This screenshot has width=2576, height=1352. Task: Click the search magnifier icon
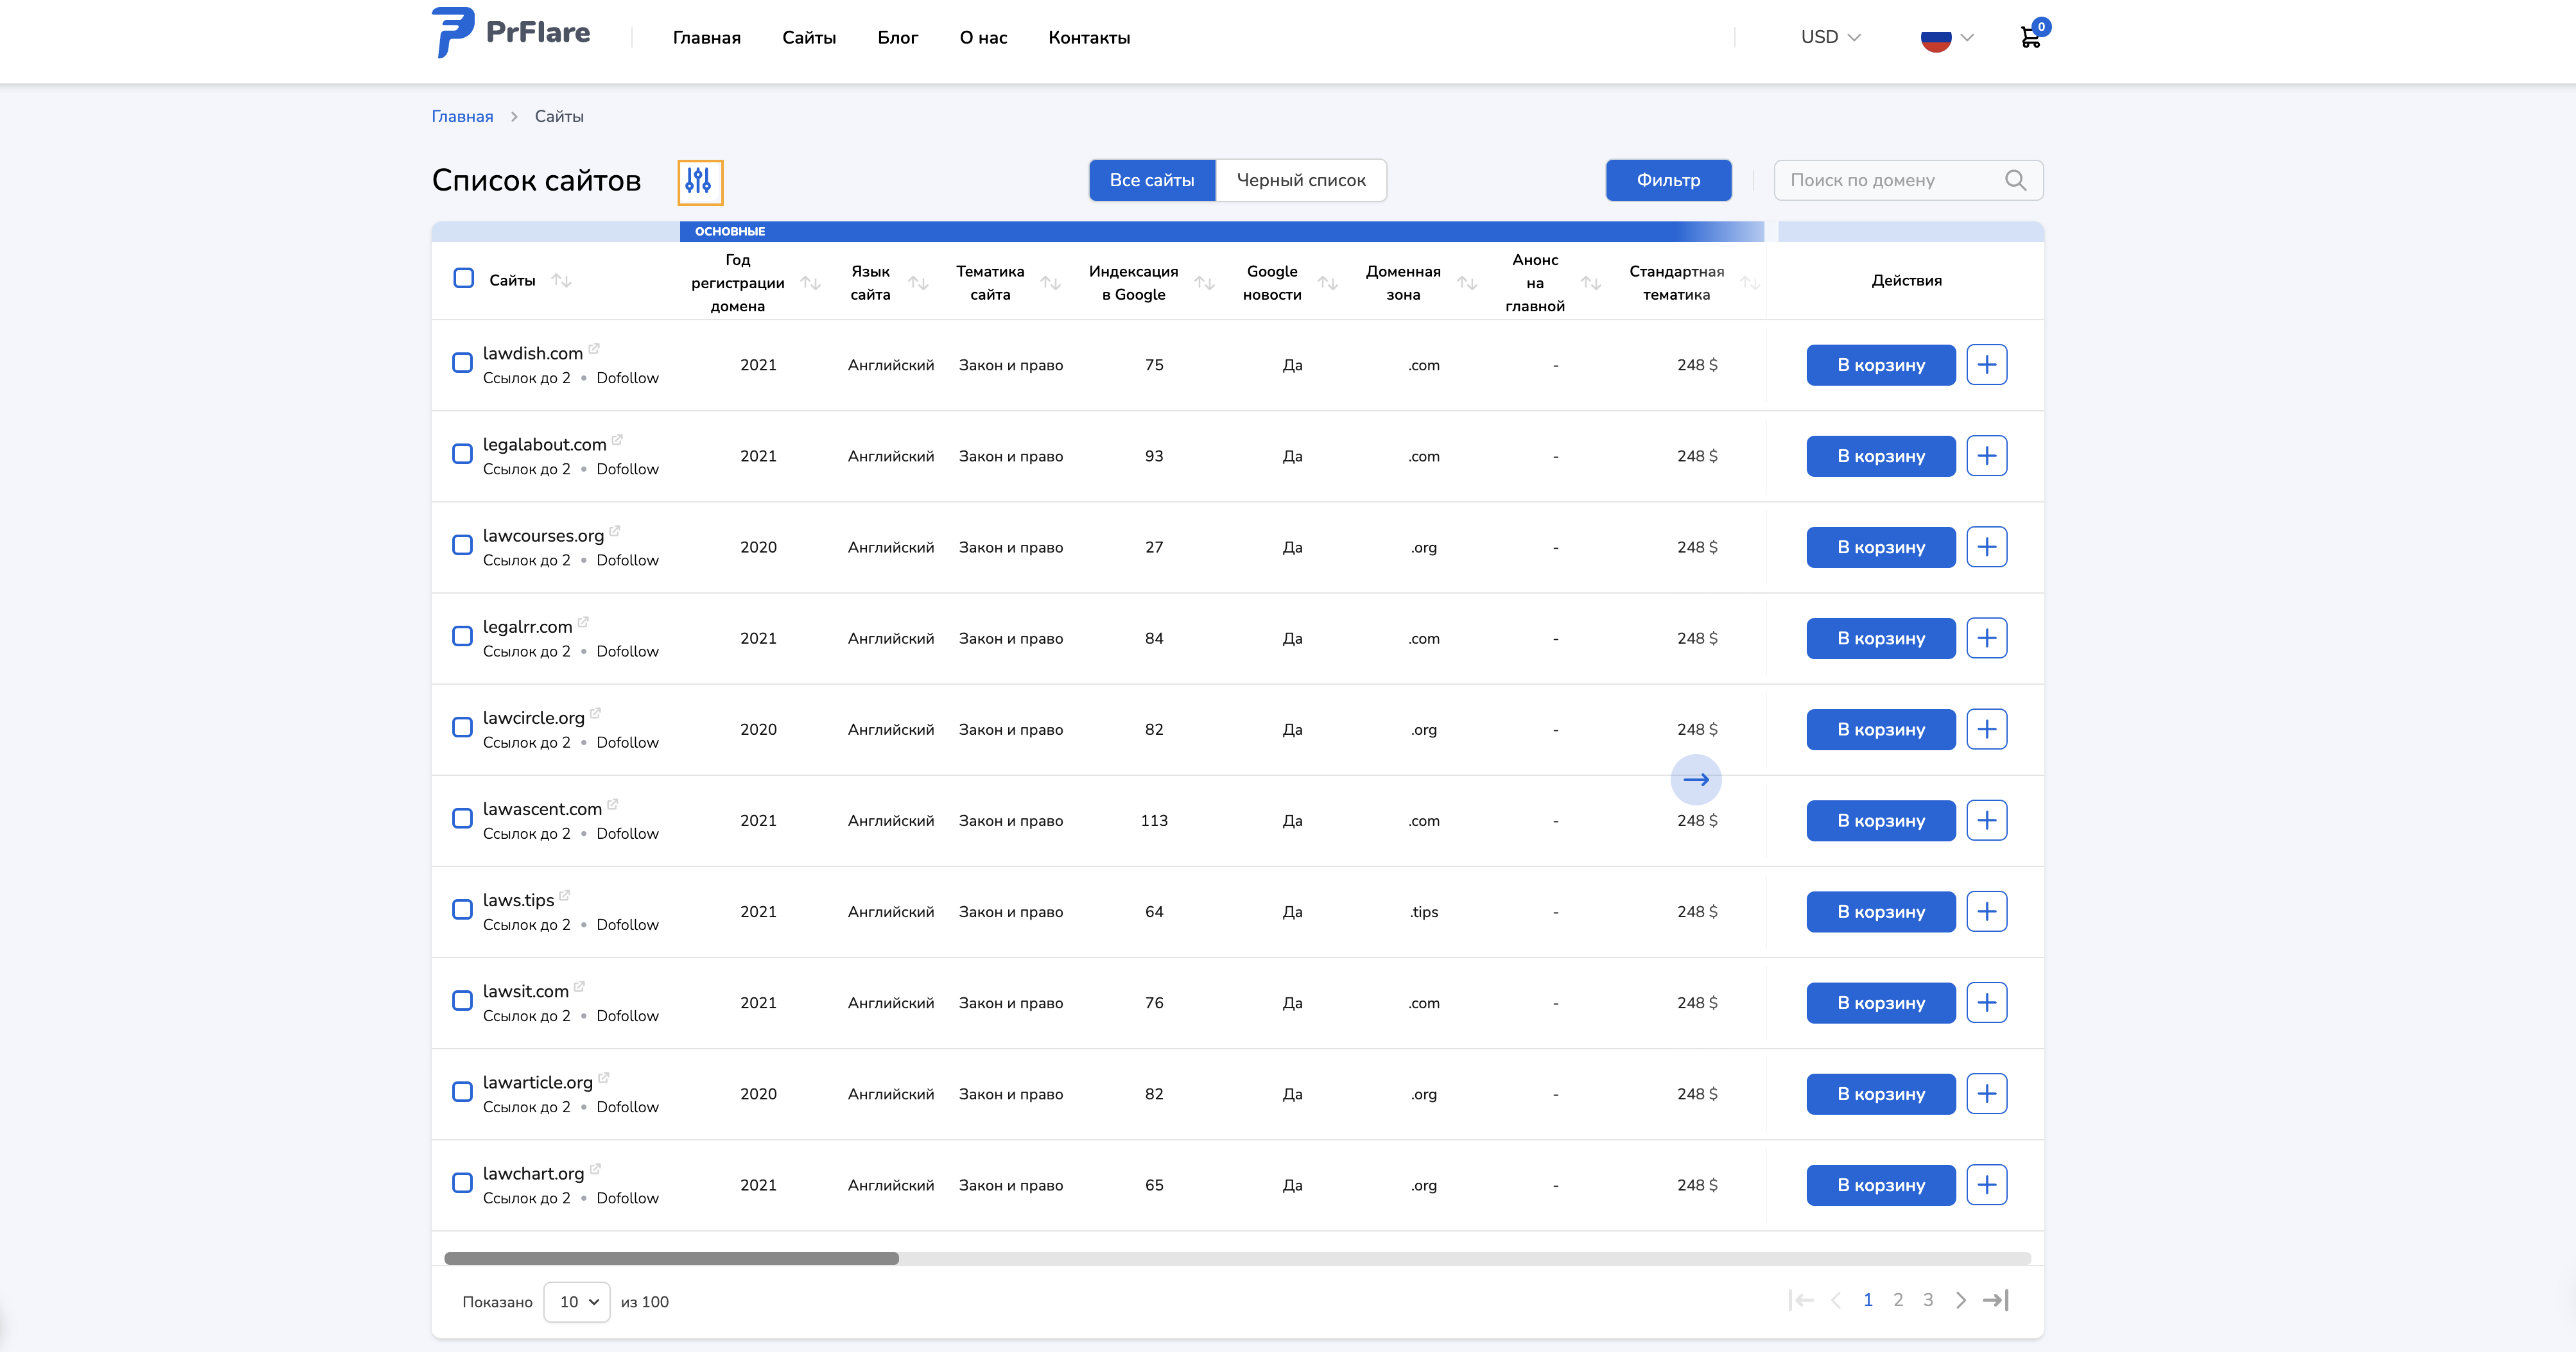(2015, 180)
